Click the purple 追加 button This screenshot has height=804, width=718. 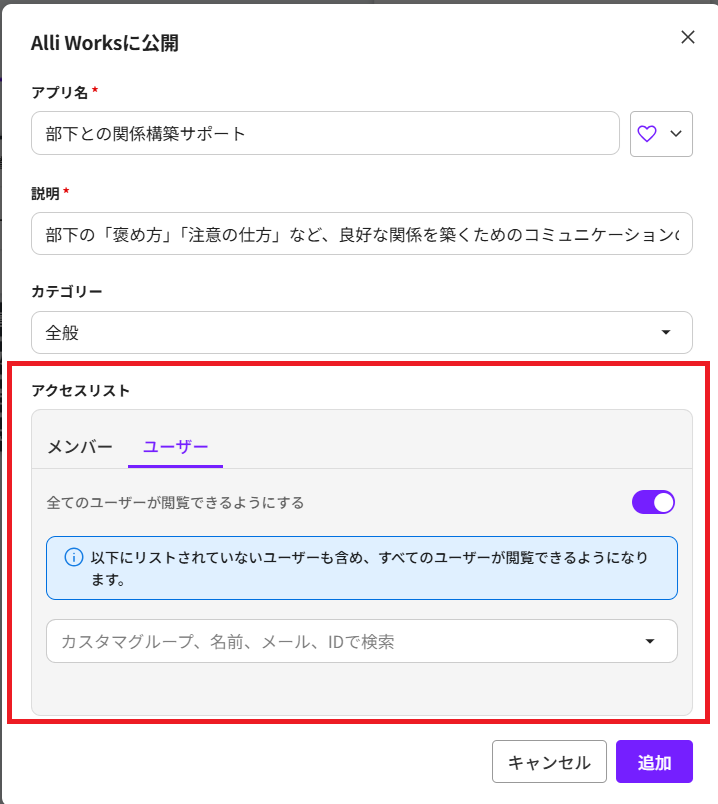(654, 762)
